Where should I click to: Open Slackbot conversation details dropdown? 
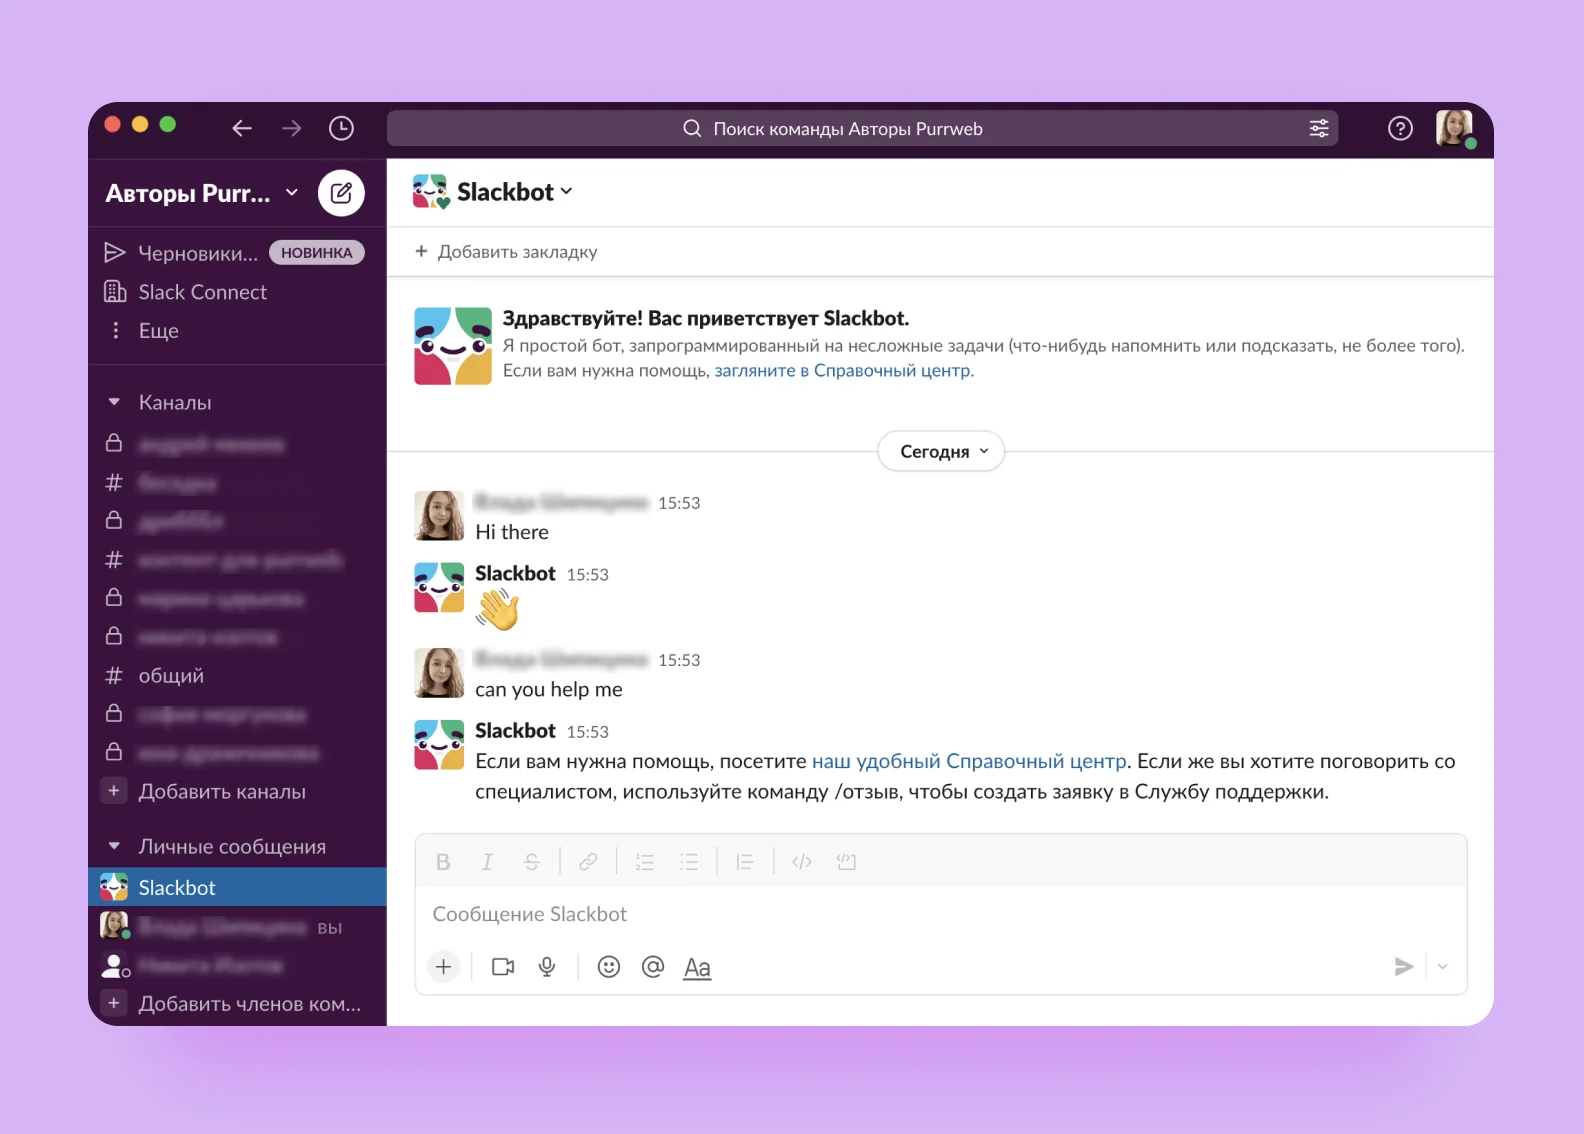(x=515, y=192)
